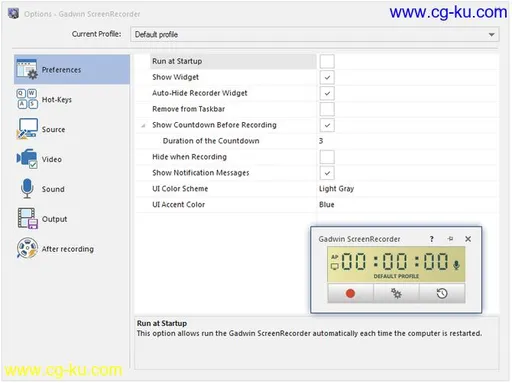Select the Run at Startup row label
512x383 pixels.
[177, 61]
